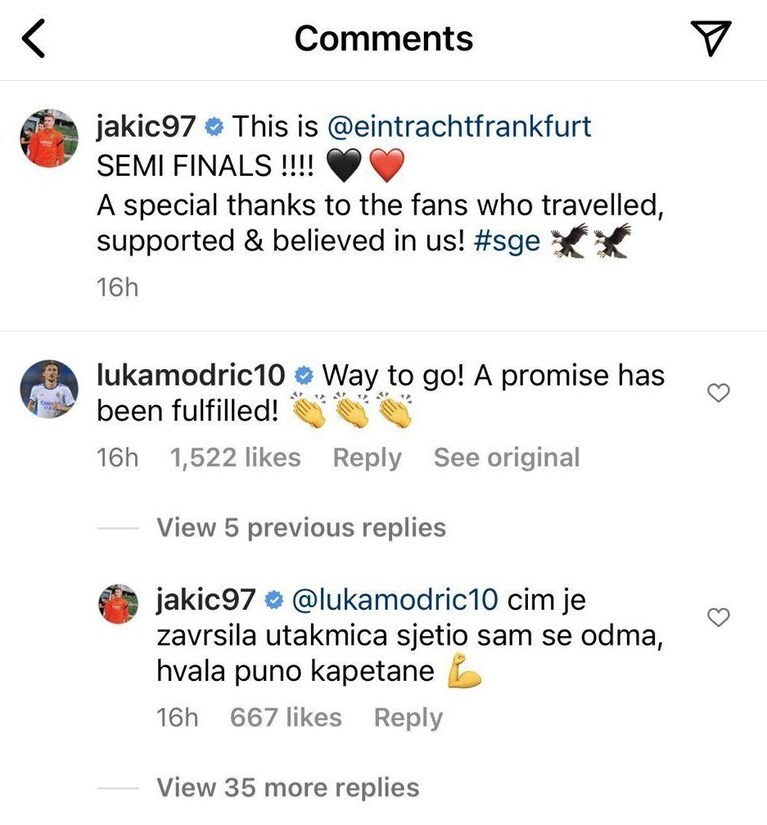Tap the verified badge next to lukamodric10
The height and width of the screenshot is (825, 767).
click(304, 376)
